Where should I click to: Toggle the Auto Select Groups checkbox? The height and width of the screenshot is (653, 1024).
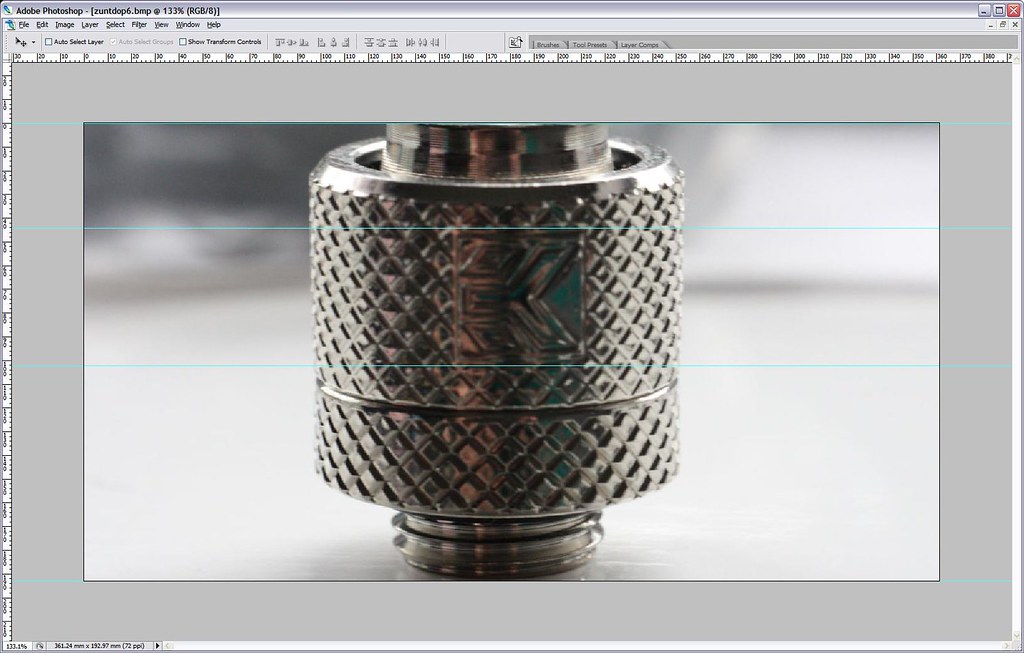[113, 42]
